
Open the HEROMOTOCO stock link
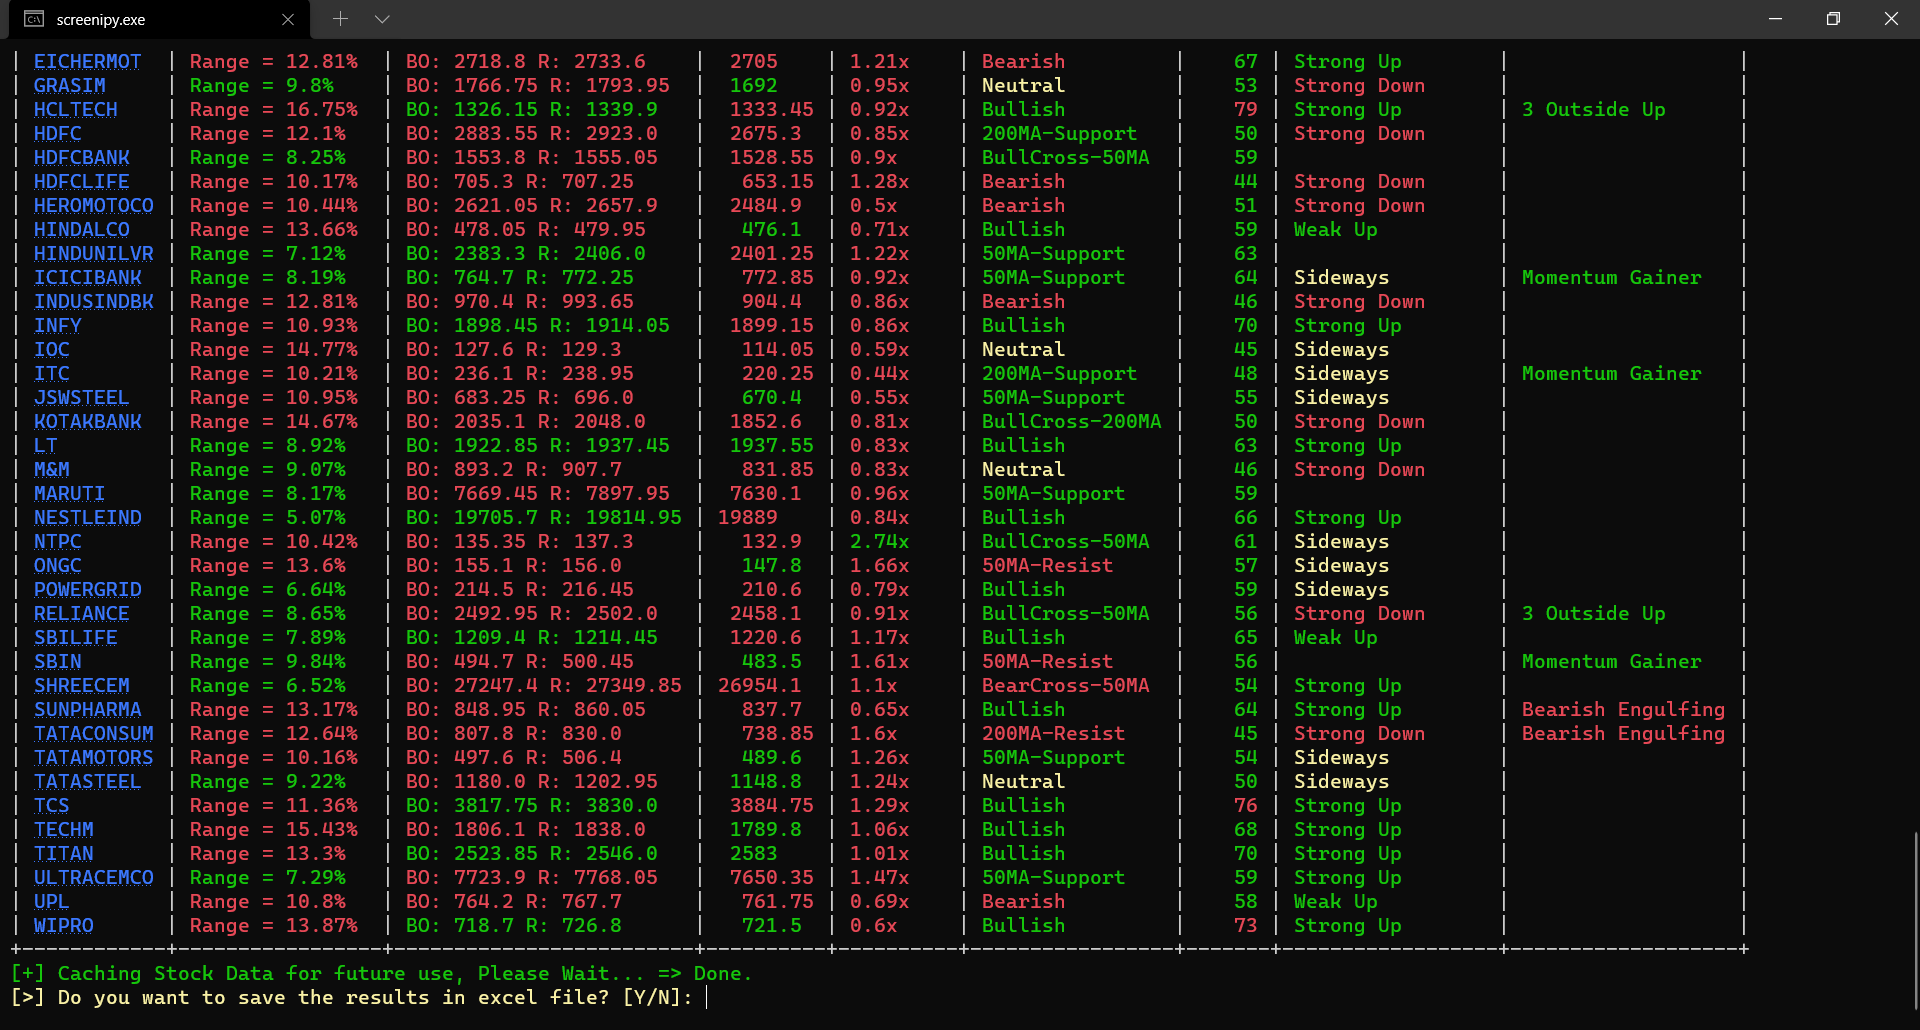[94, 206]
